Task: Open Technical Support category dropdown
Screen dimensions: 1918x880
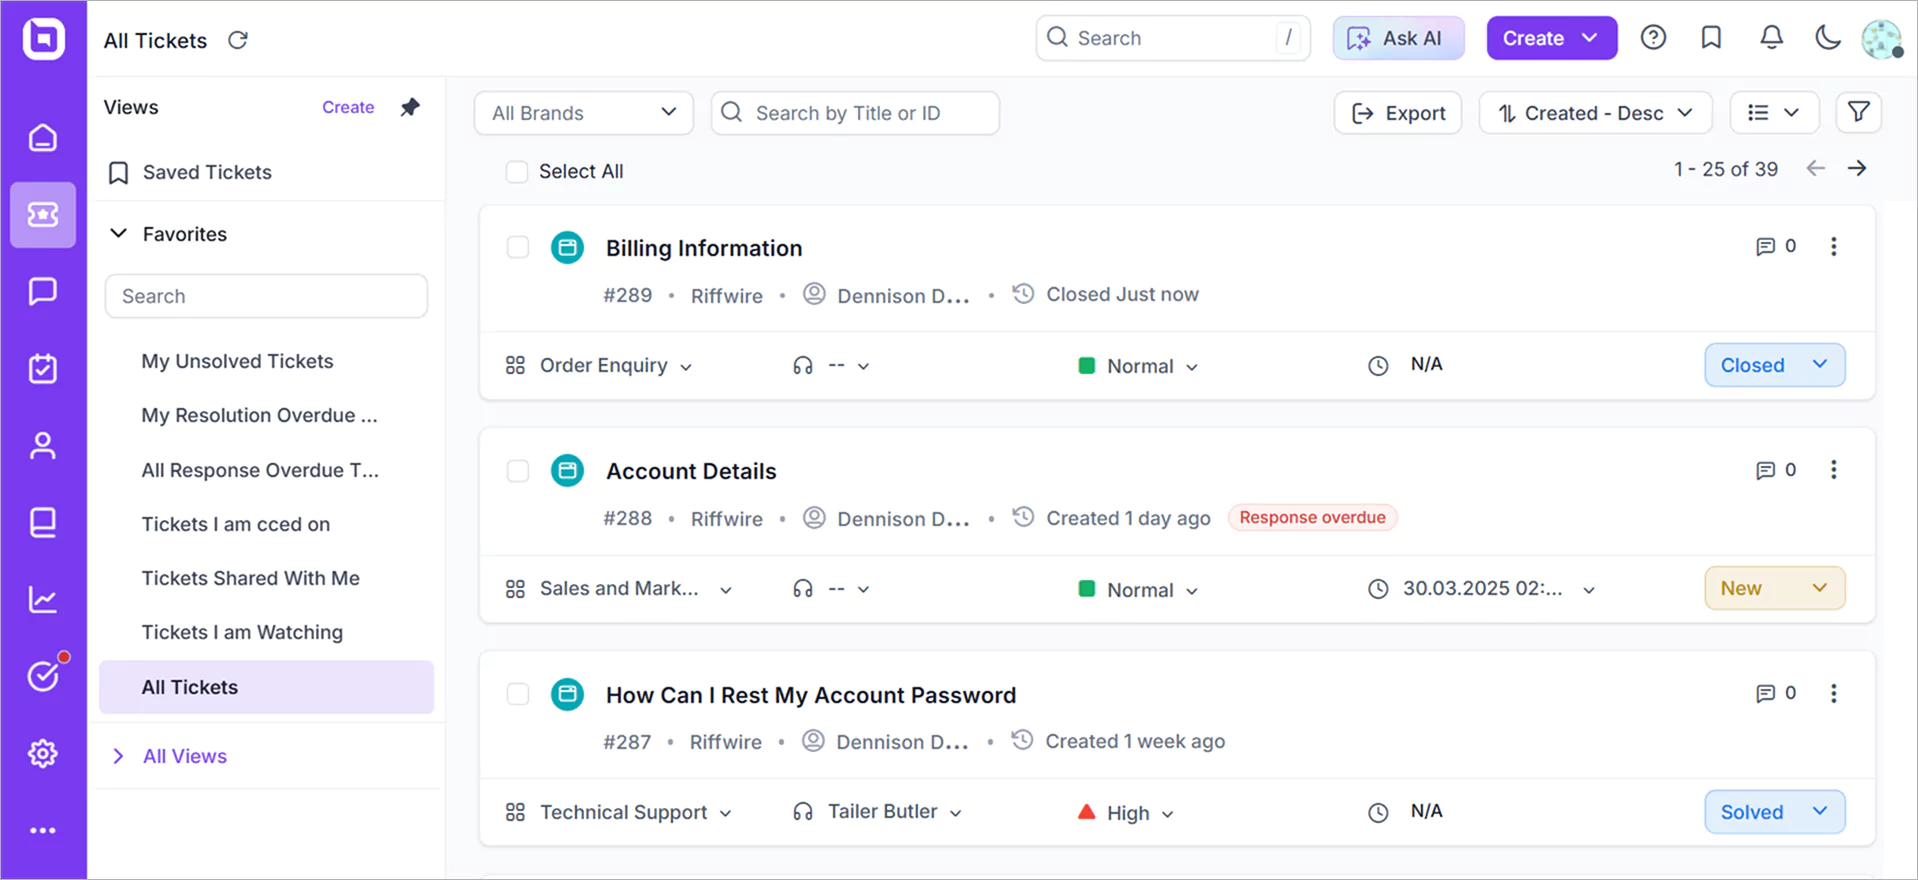Action: (620, 813)
